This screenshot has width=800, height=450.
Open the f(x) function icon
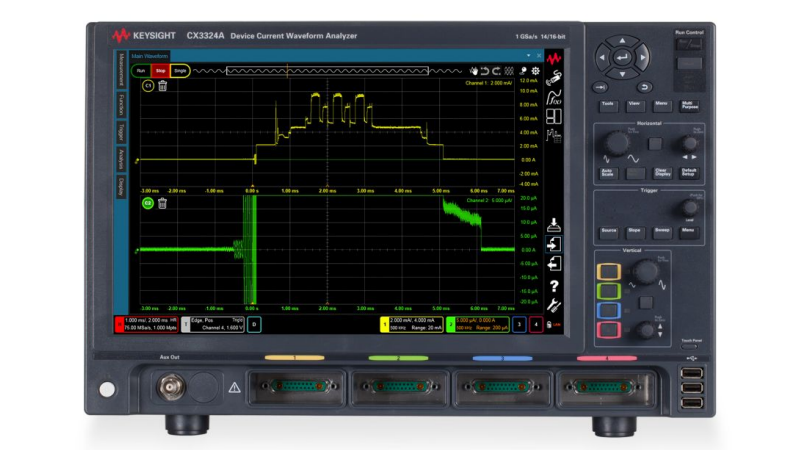click(x=554, y=97)
